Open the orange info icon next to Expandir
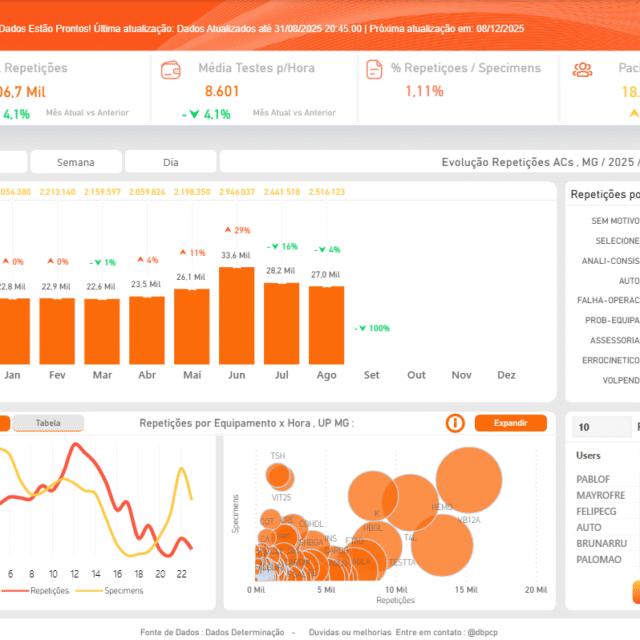Screen dimensions: 640x640 click(x=455, y=423)
